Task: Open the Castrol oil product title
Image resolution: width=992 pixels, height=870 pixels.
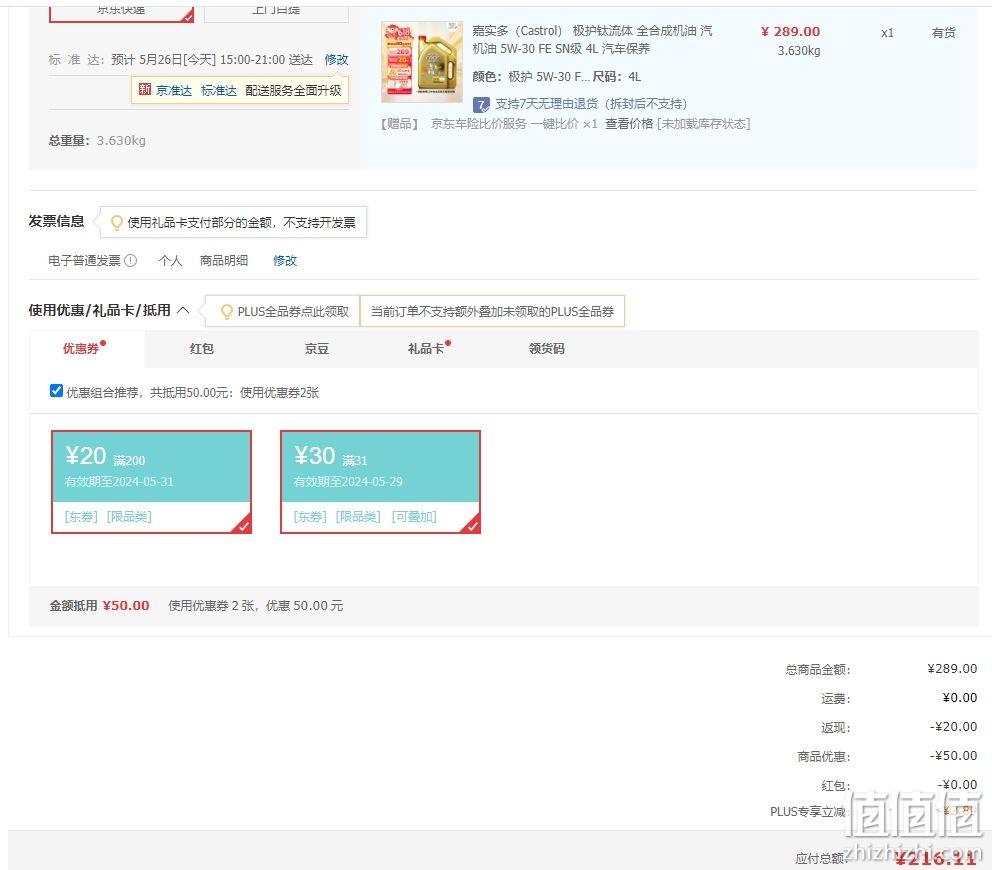Action: (592, 39)
